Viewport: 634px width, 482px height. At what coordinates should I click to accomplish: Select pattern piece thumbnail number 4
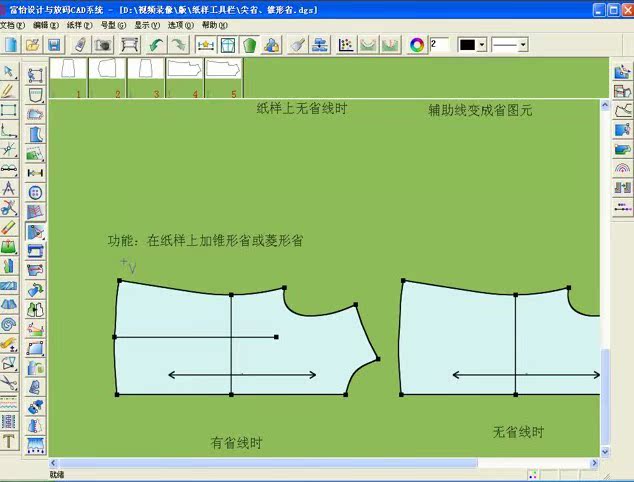tap(185, 76)
